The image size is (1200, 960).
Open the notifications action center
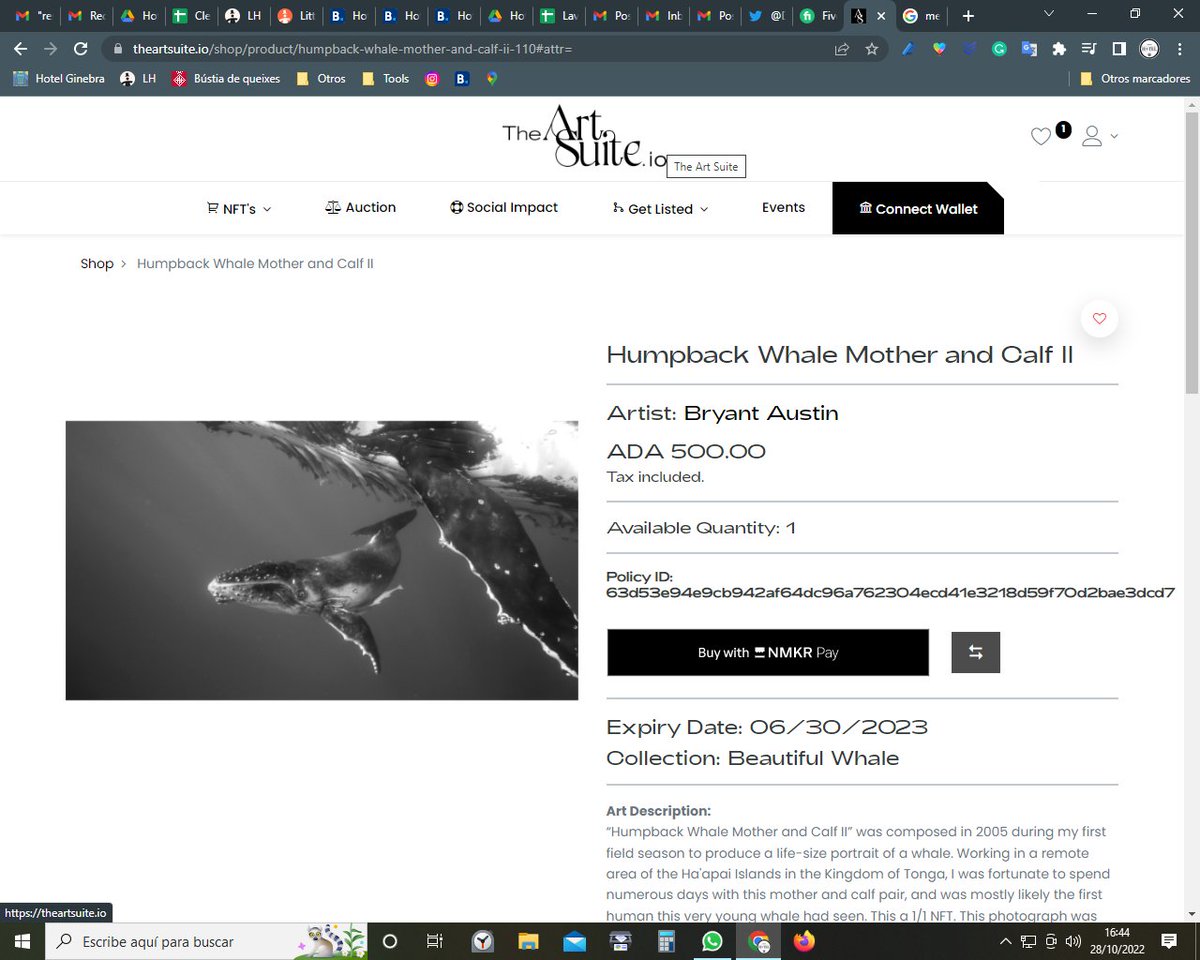click(x=1169, y=941)
